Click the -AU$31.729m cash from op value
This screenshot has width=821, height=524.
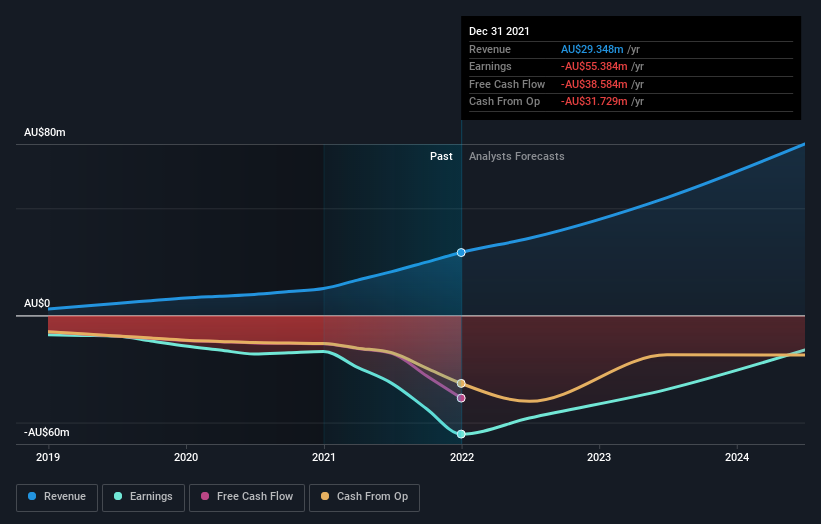coord(594,102)
